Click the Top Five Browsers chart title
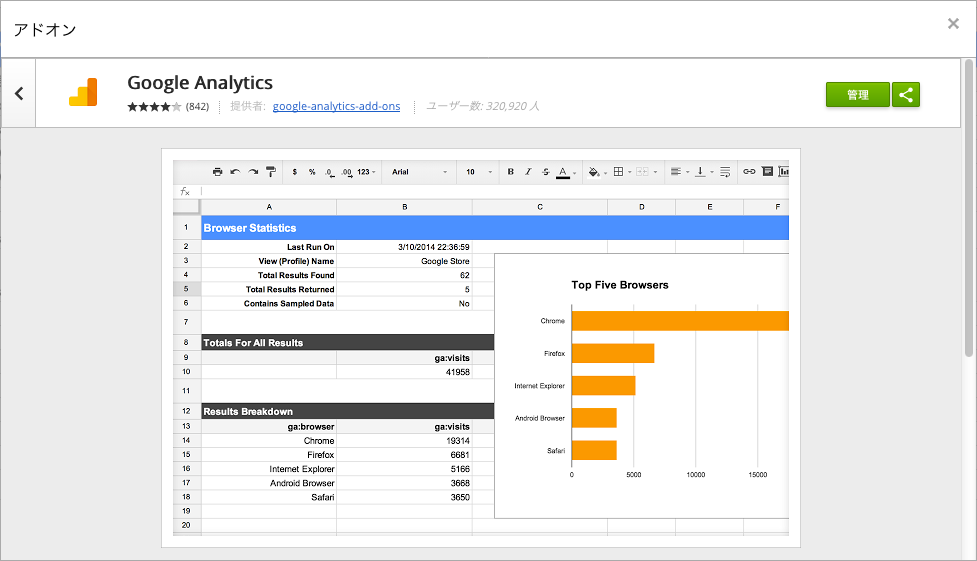977x561 pixels. coord(620,285)
